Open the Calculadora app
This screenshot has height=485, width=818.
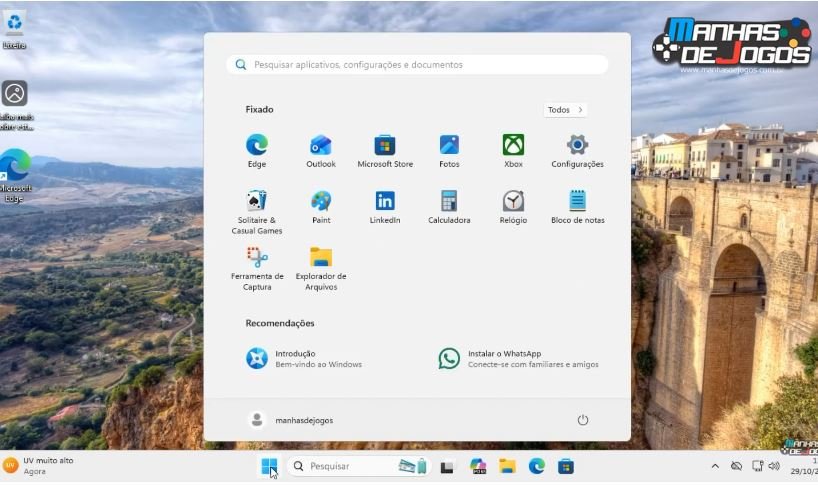click(449, 202)
